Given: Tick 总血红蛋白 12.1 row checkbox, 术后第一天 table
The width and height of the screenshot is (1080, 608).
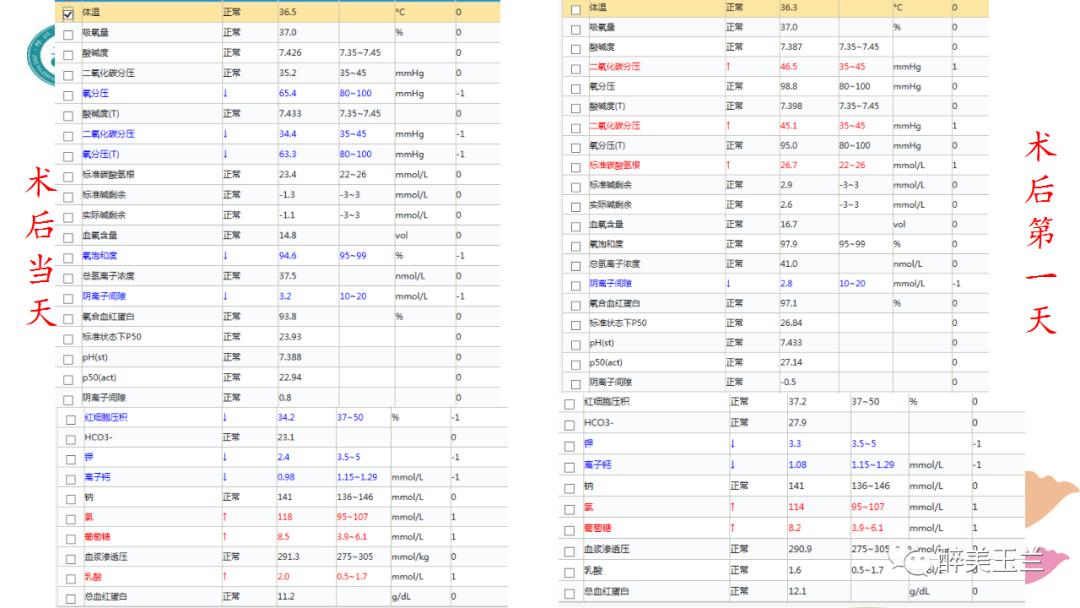Looking at the screenshot, I should coord(569,594).
